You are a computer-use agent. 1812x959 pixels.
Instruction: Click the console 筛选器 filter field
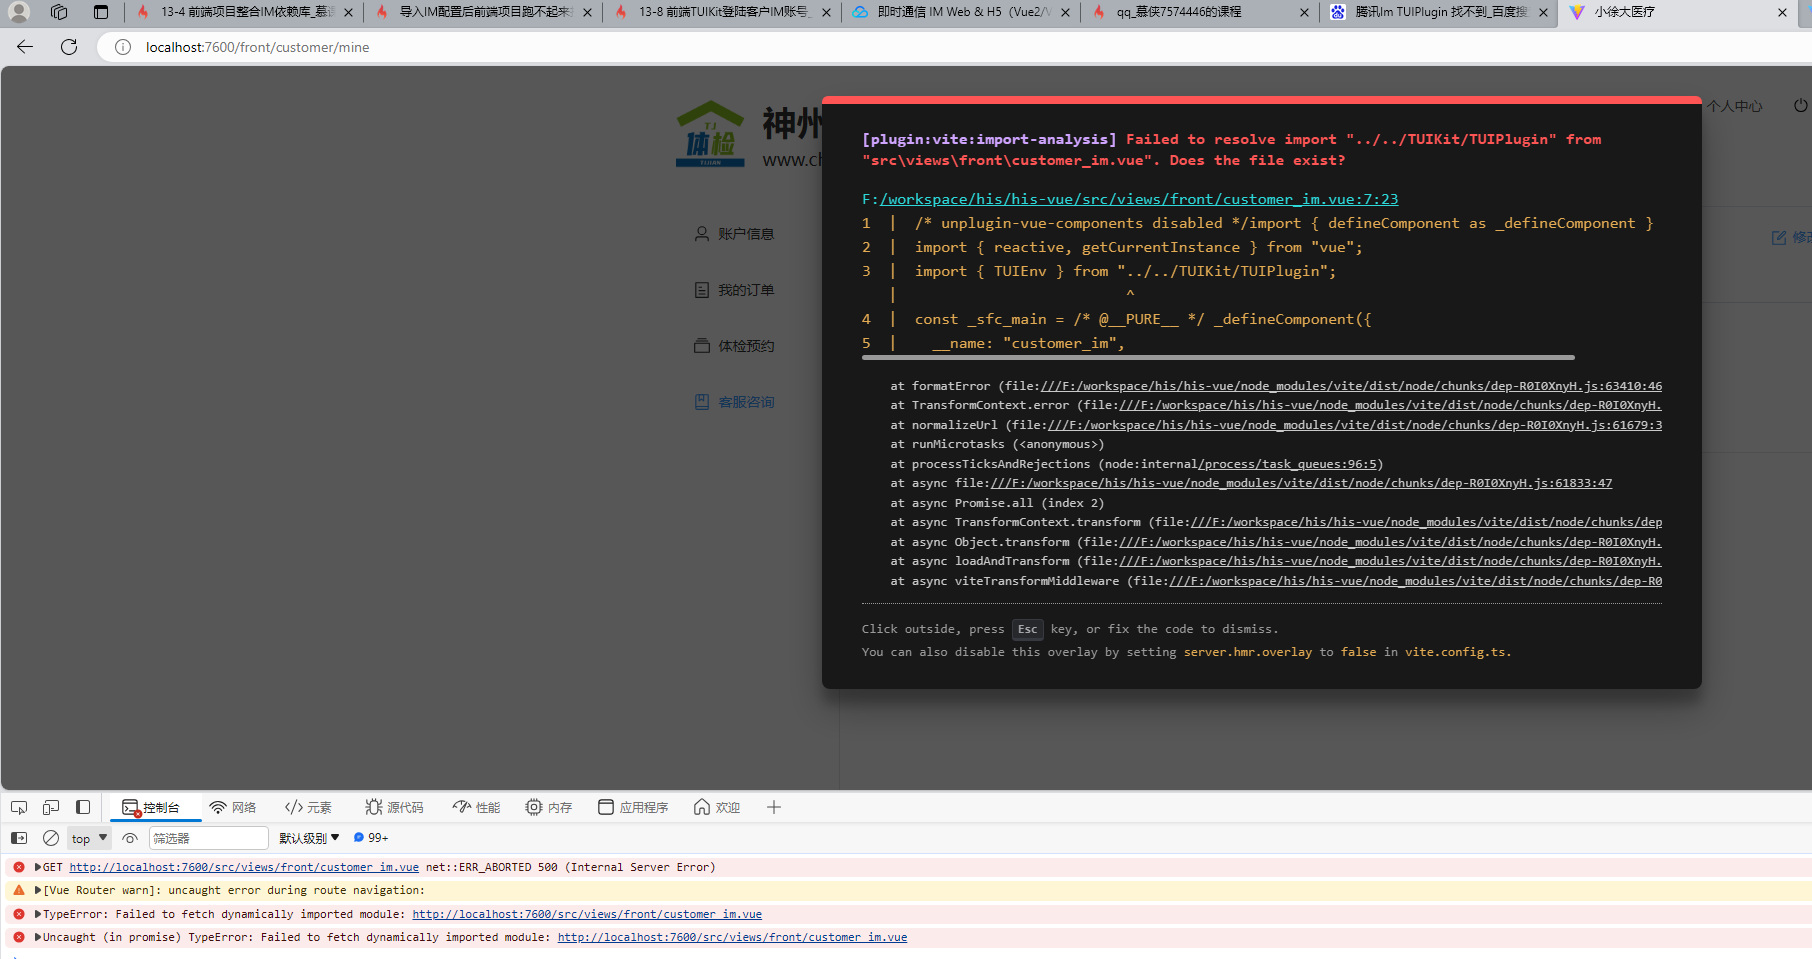pyautogui.click(x=209, y=838)
